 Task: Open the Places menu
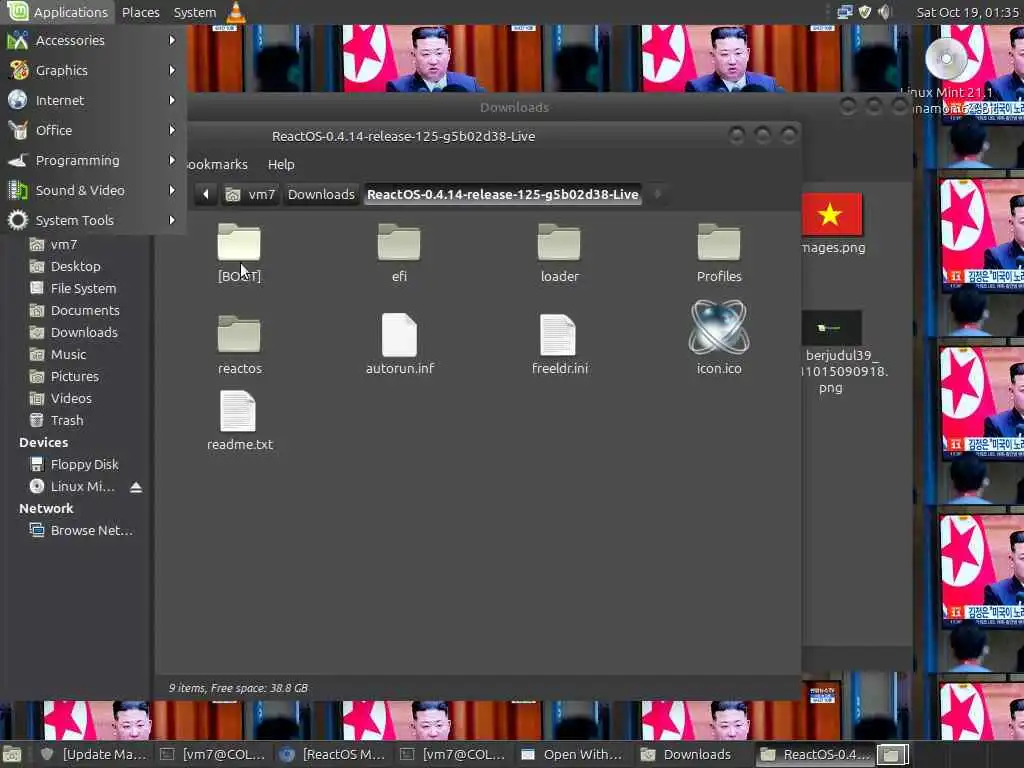140,12
